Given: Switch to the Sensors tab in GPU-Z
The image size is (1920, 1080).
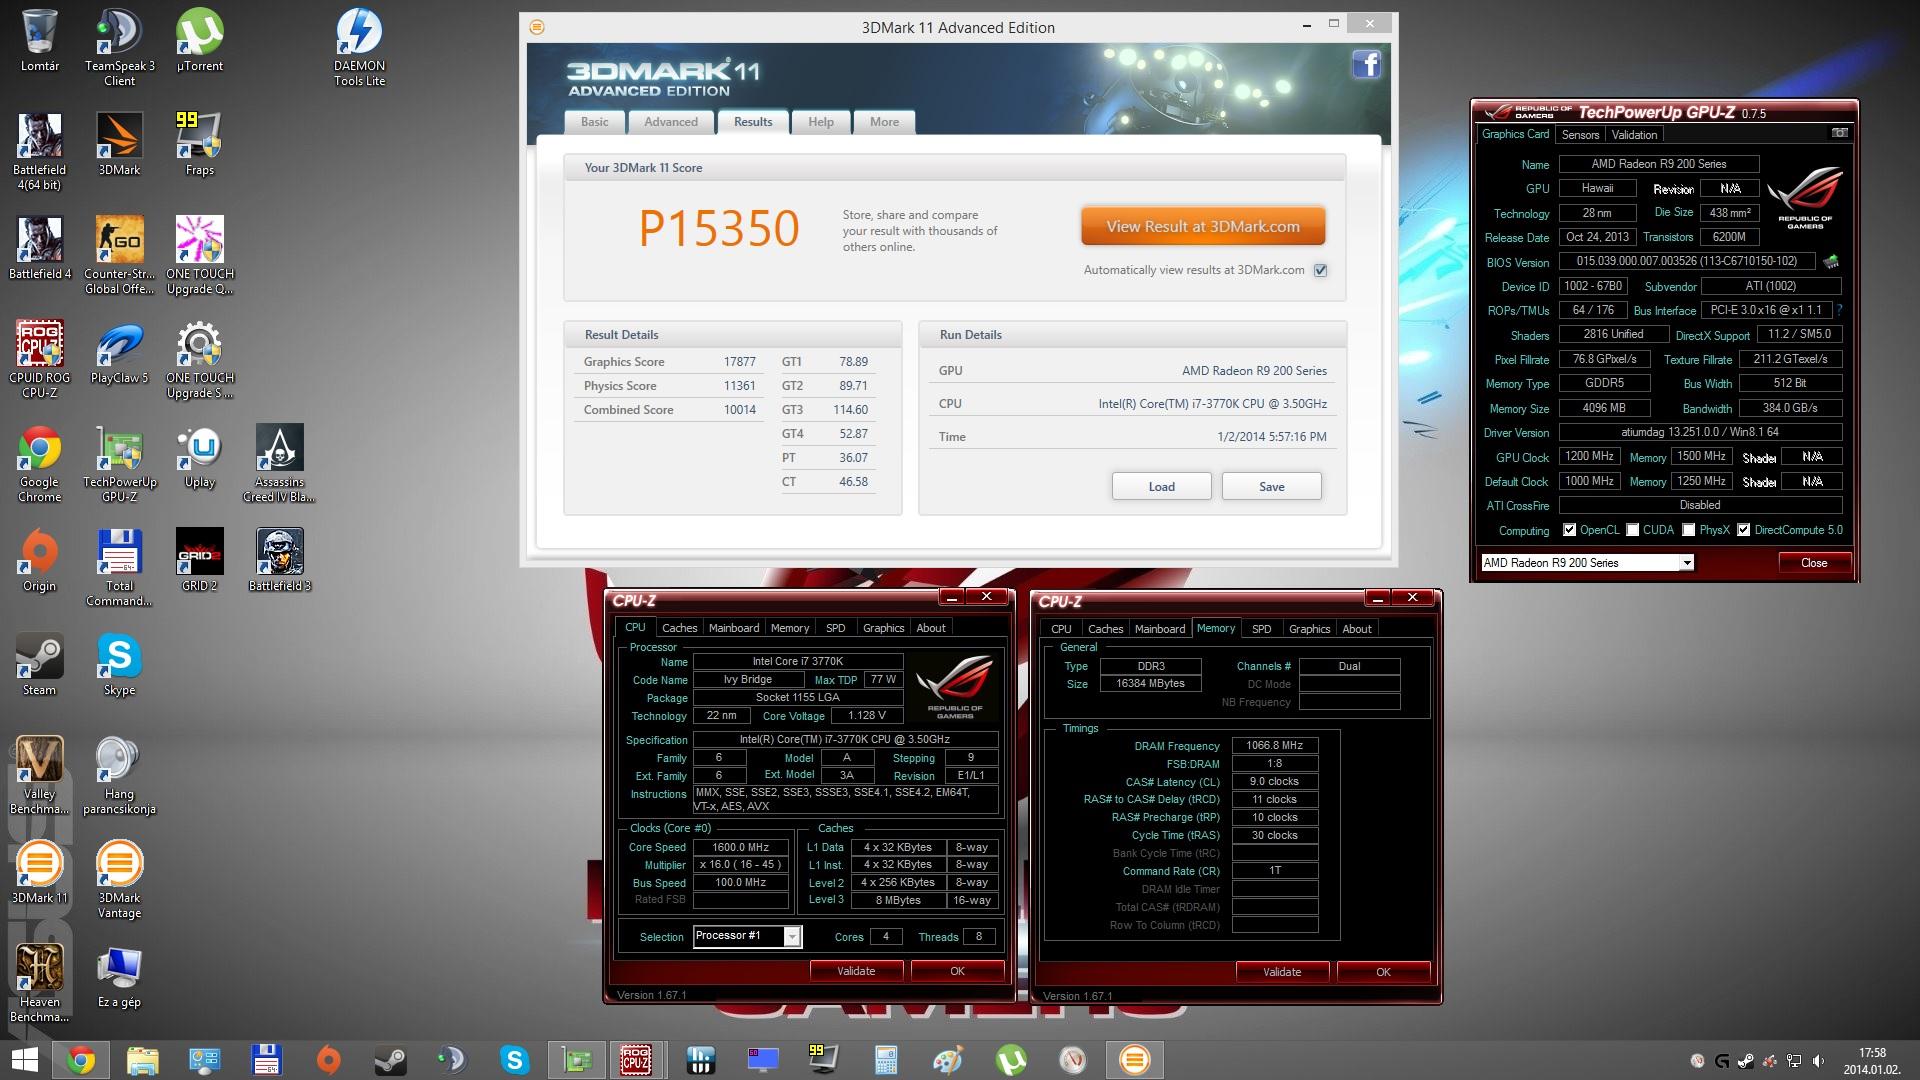Looking at the screenshot, I should 1580,135.
